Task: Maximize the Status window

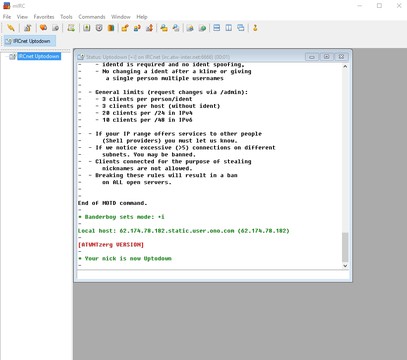Action: [x=327, y=57]
